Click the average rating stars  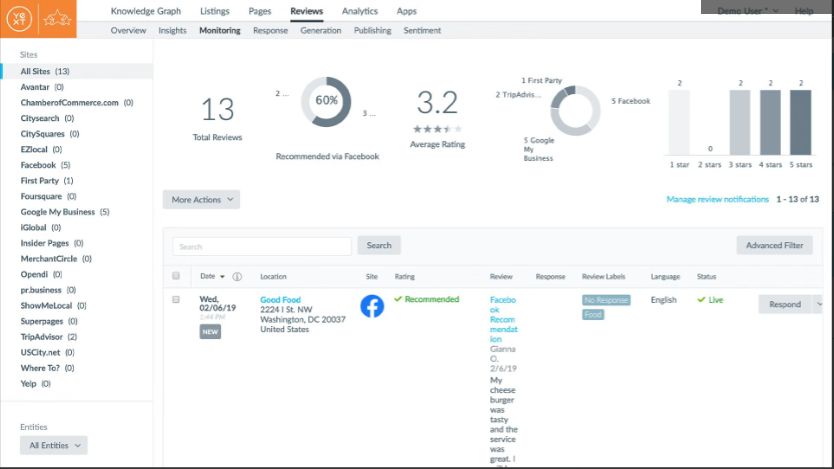click(437, 129)
